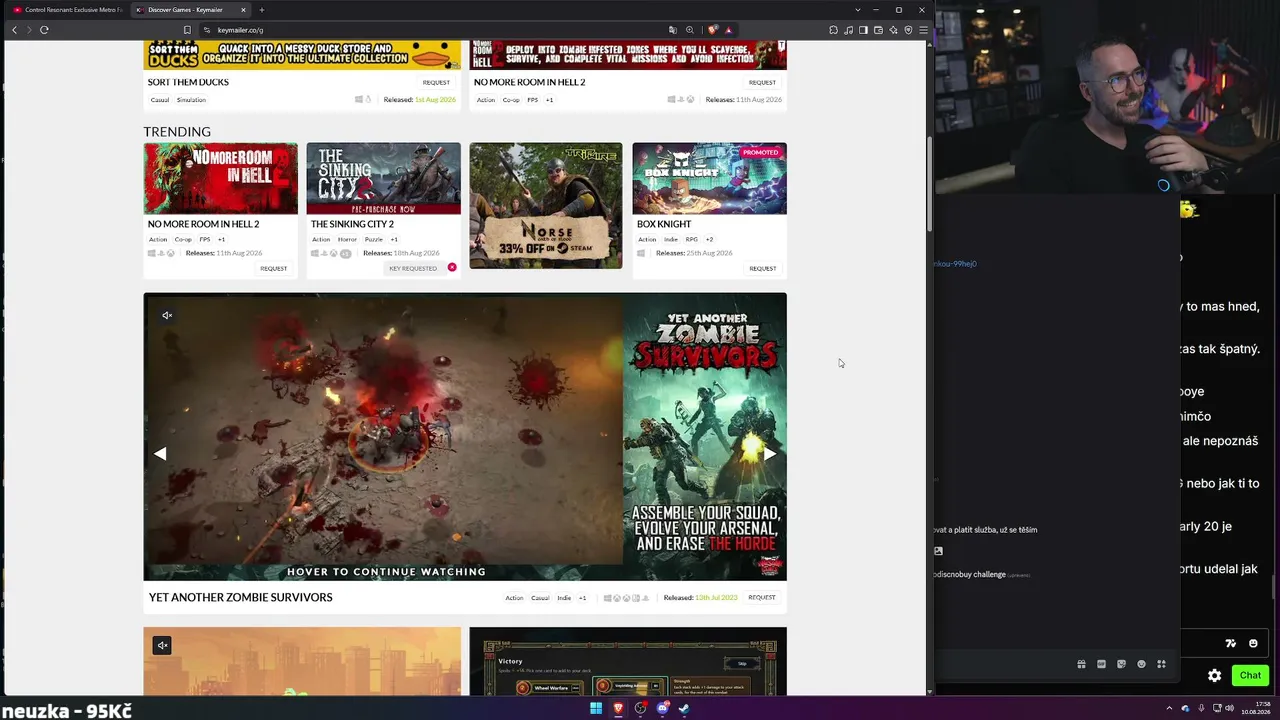Image resolution: width=1280 pixels, height=720 pixels.
Task: Bookmark this page using the bookmark icon
Action: (187, 30)
